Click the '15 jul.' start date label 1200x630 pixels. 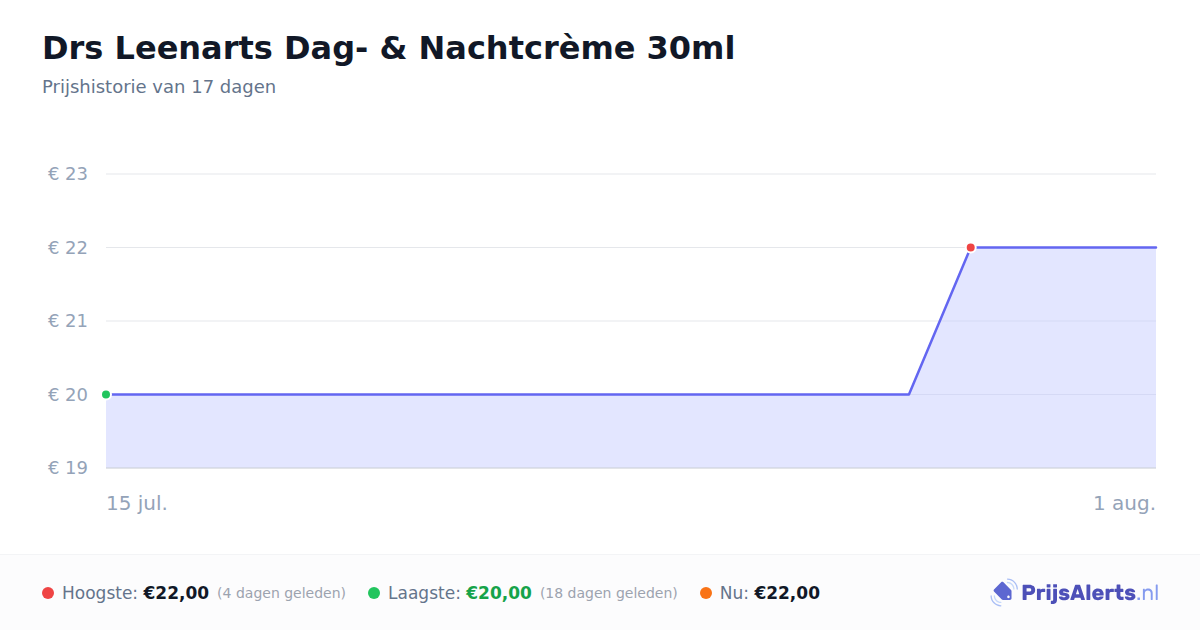(x=137, y=503)
